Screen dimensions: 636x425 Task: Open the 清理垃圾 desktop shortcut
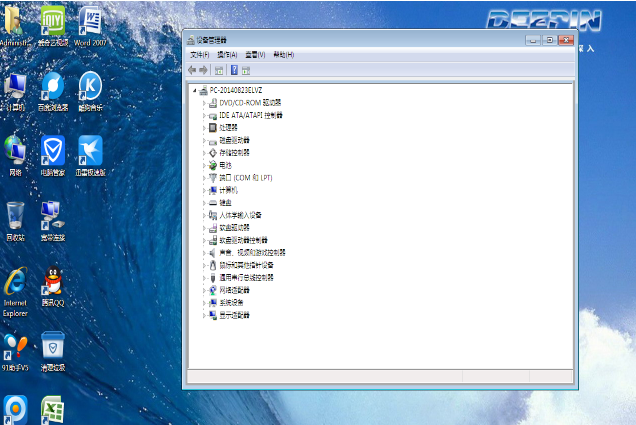53,352
